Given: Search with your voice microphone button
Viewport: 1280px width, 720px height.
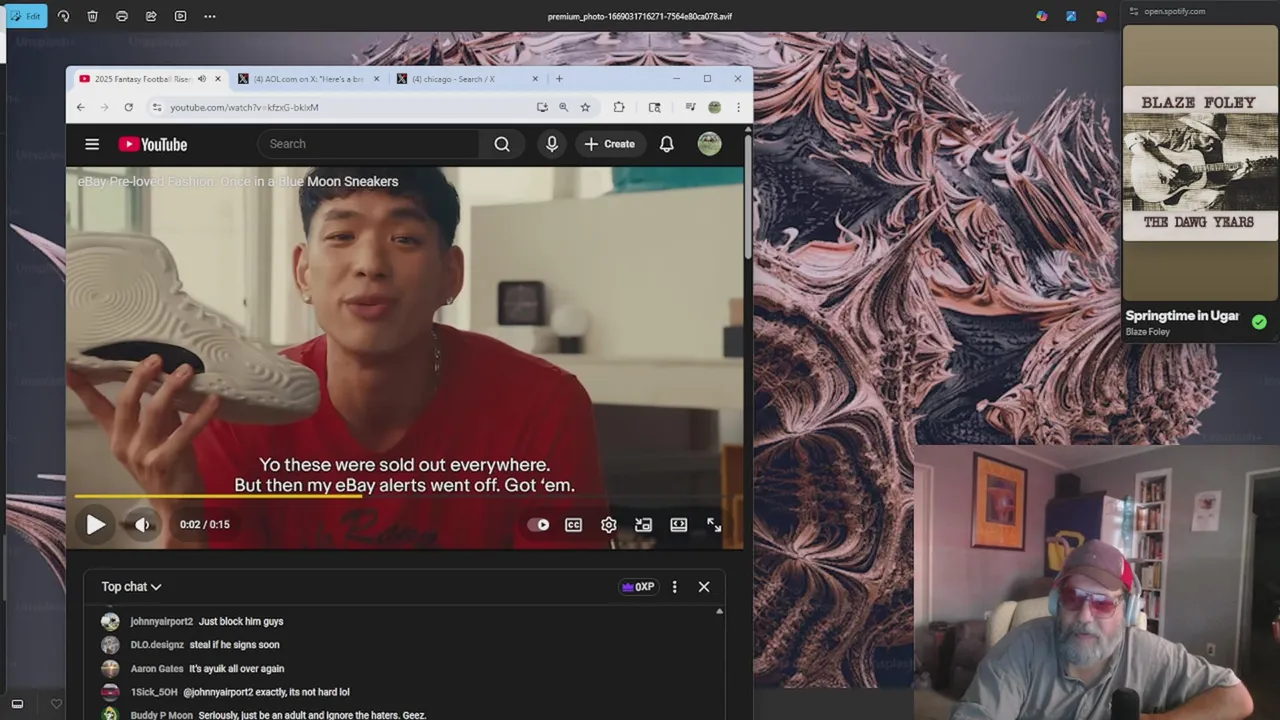Looking at the screenshot, I should coord(551,144).
